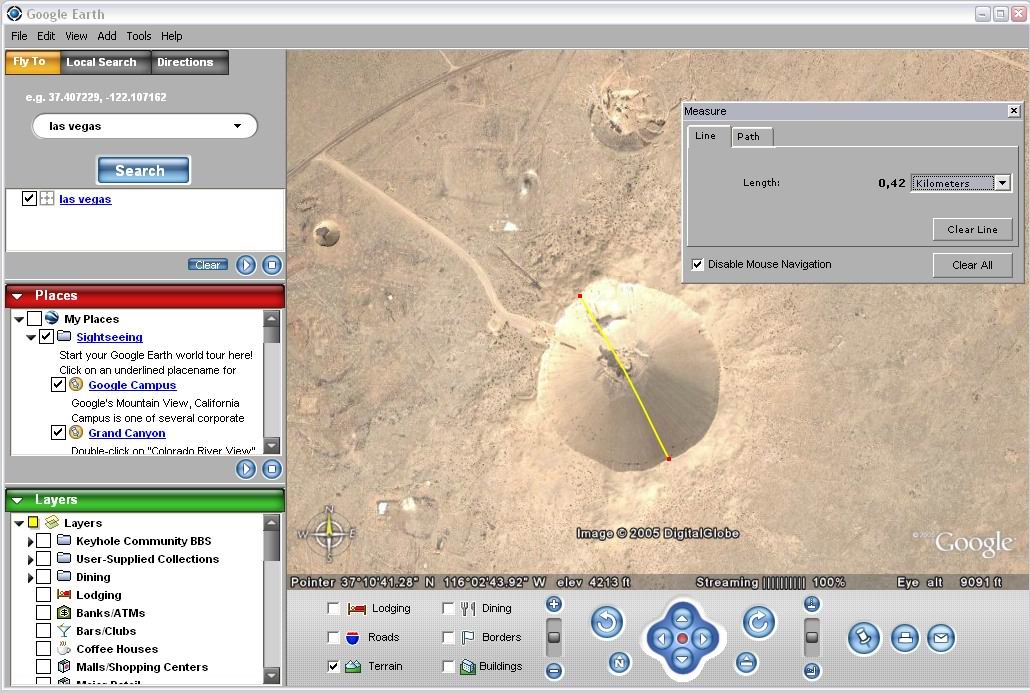The height and width of the screenshot is (693, 1030).
Task: Pan the map down with arrow
Action: pos(682,658)
